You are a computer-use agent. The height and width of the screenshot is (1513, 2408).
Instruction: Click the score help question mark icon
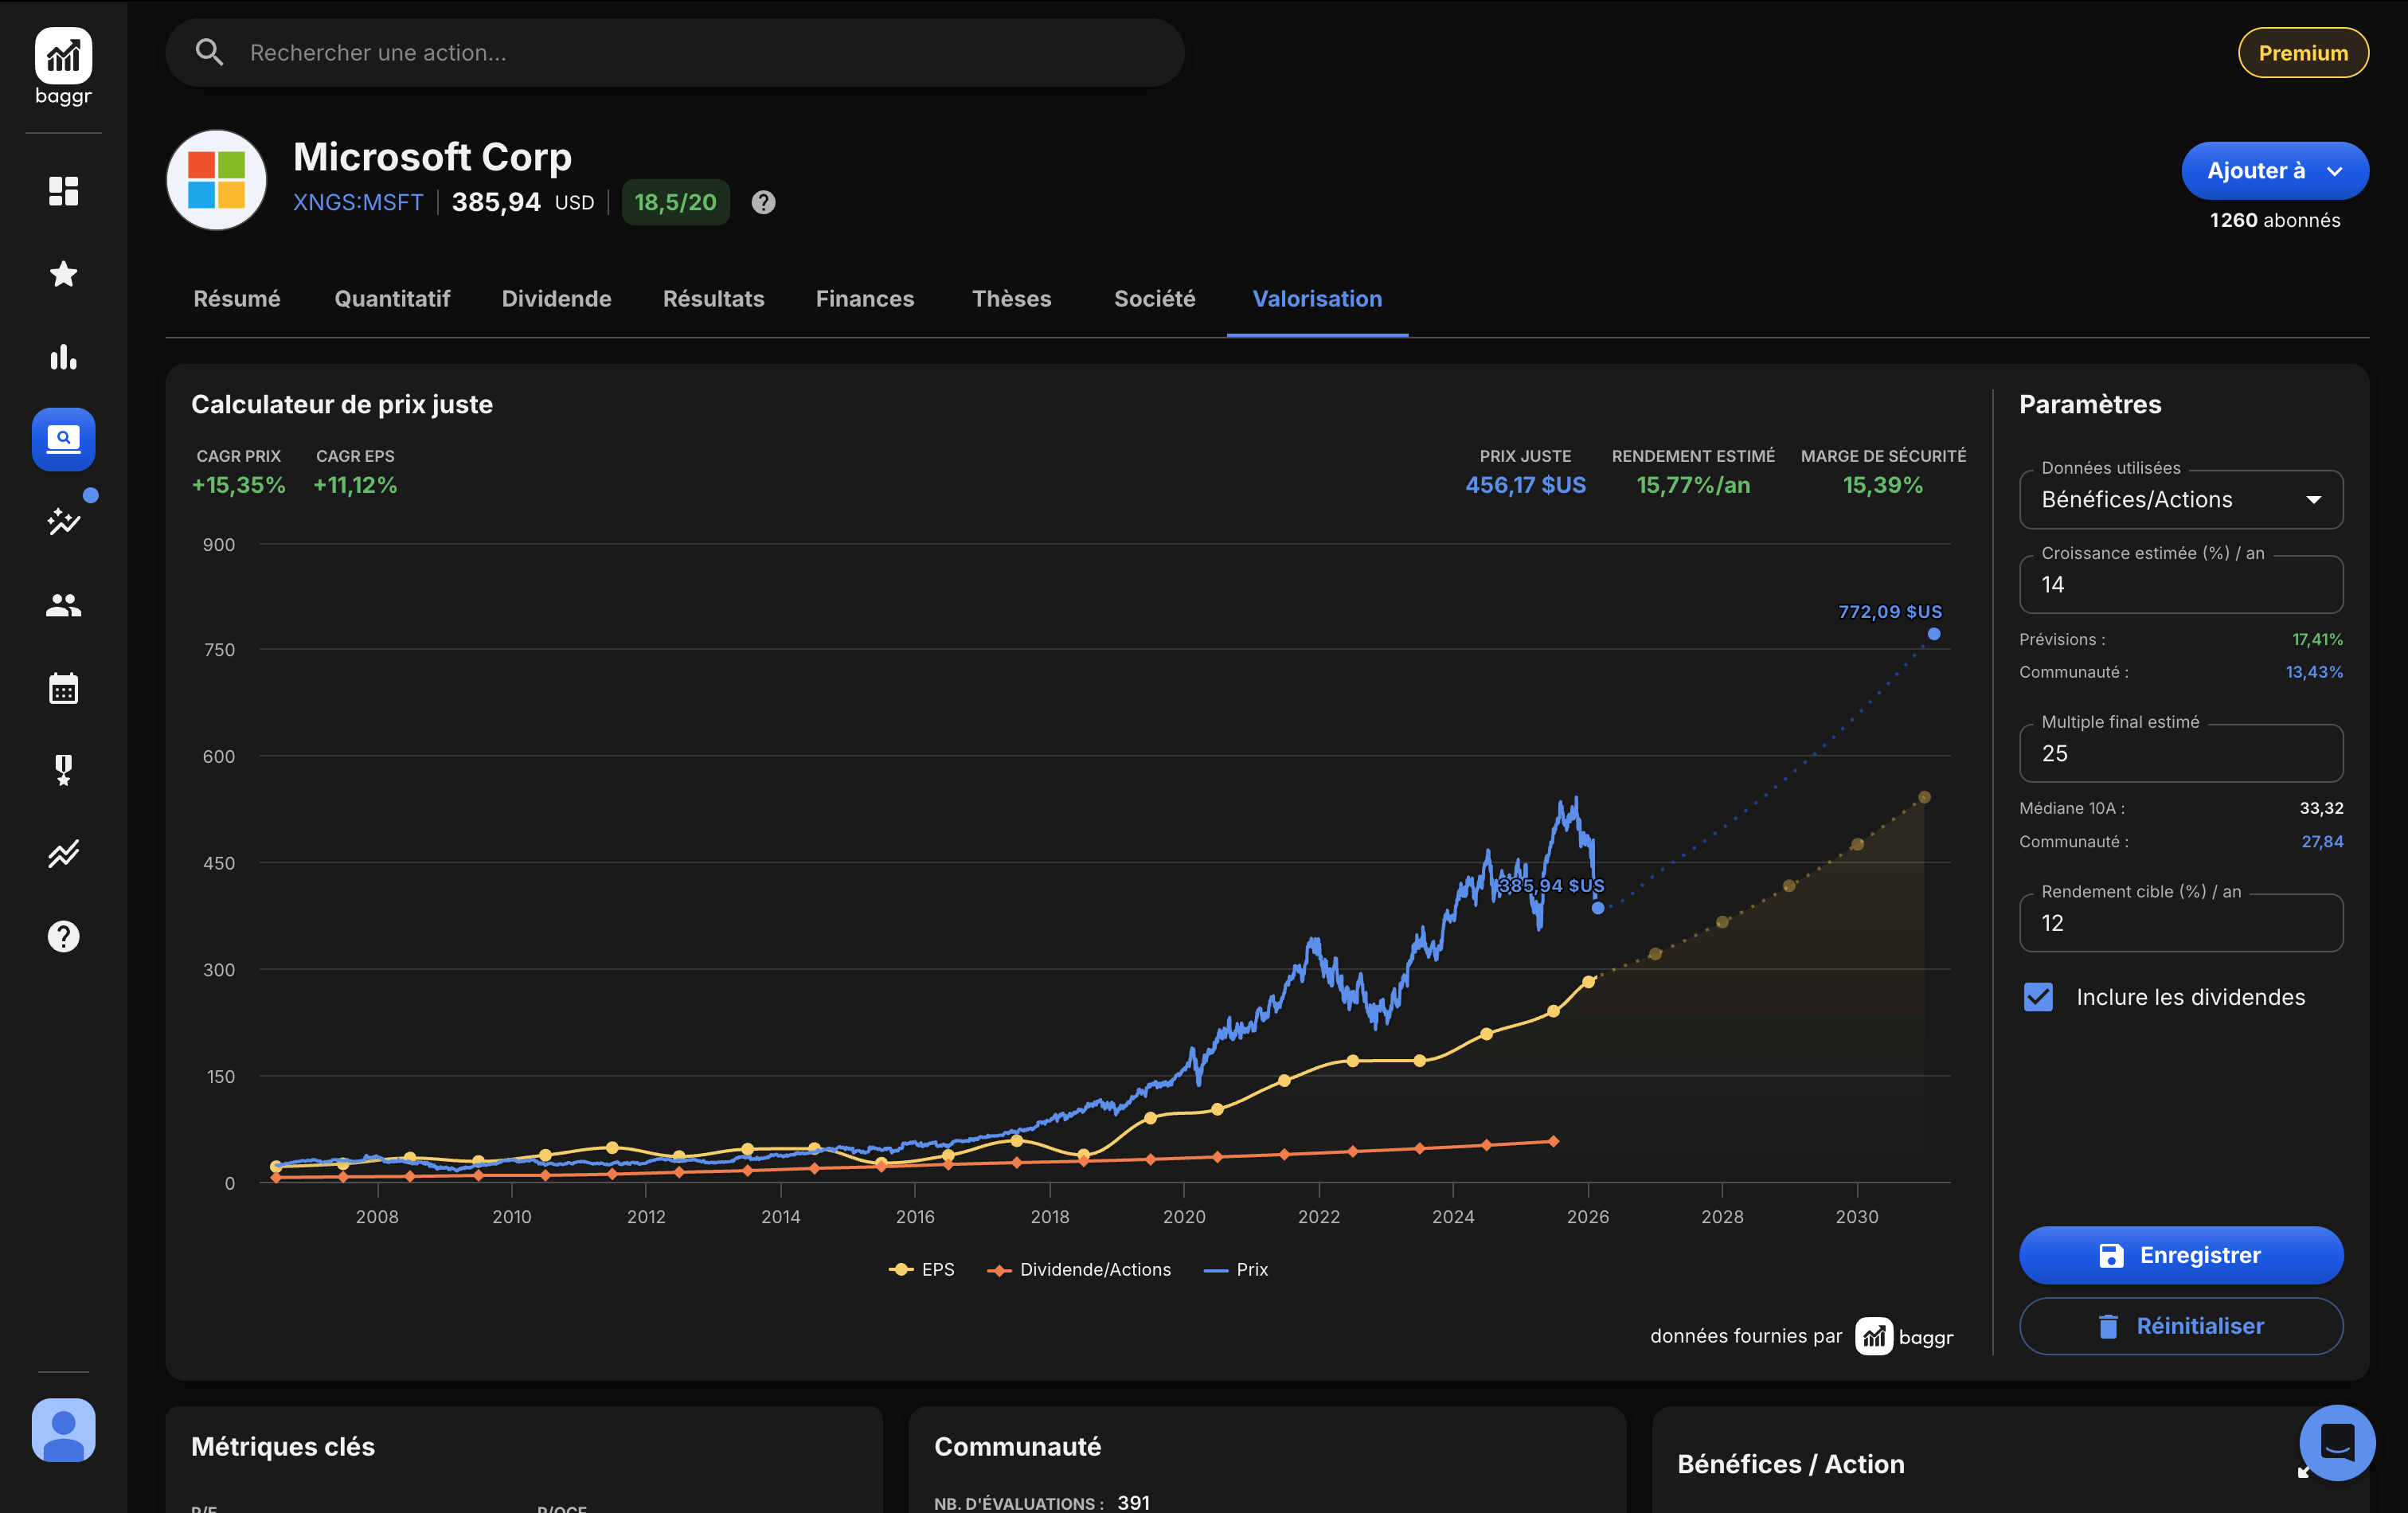tap(763, 202)
